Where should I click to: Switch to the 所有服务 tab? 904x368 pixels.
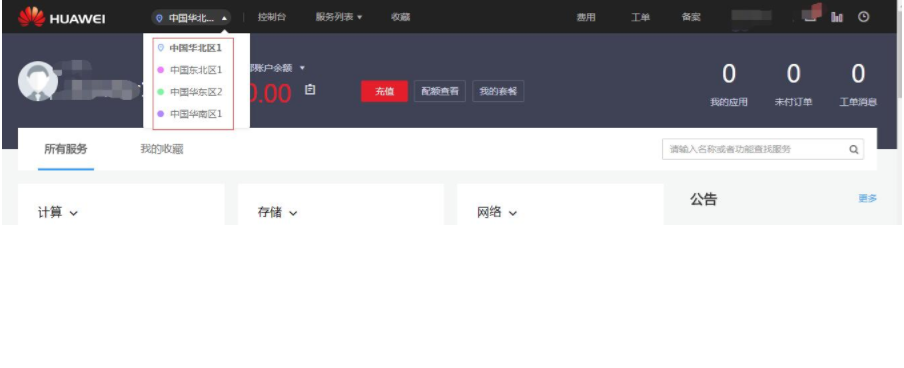tap(66, 149)
